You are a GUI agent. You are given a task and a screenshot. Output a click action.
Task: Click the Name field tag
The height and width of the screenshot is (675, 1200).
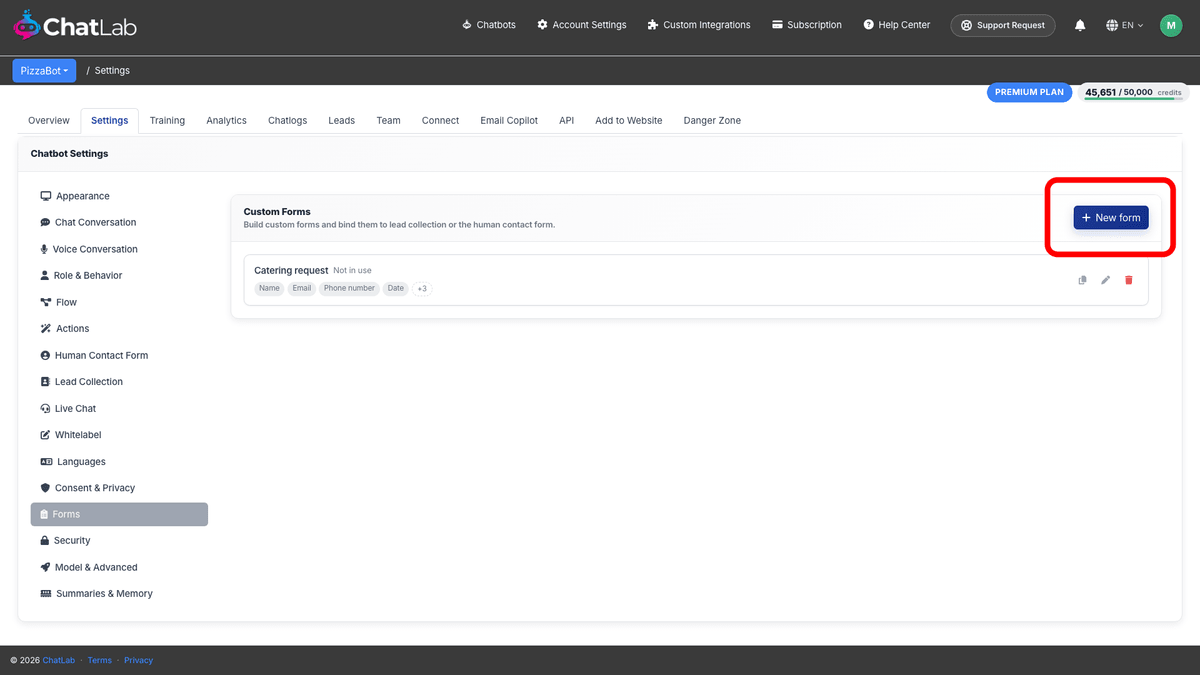click(269, 288)
